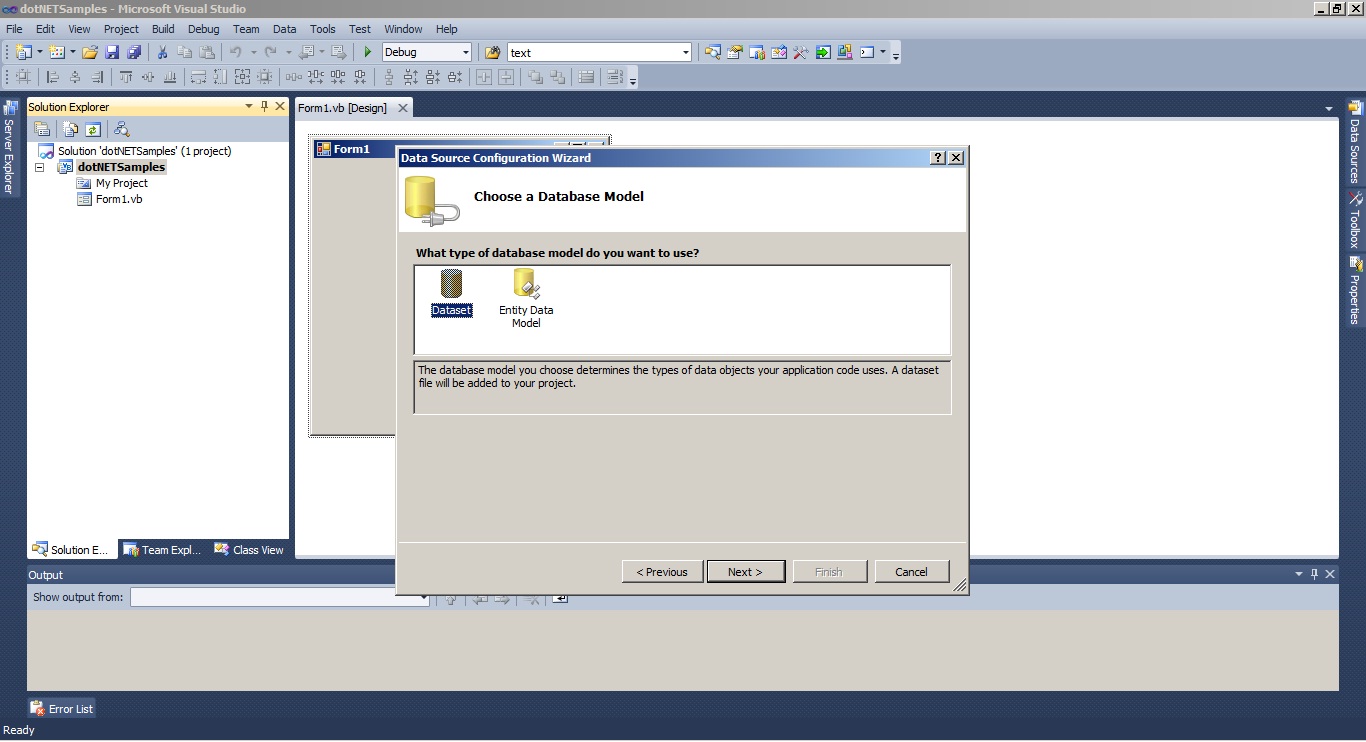Screen dimensions: 1366x742
Task: Expand the Show output from dropdown
Action: [x=425, y=599]
